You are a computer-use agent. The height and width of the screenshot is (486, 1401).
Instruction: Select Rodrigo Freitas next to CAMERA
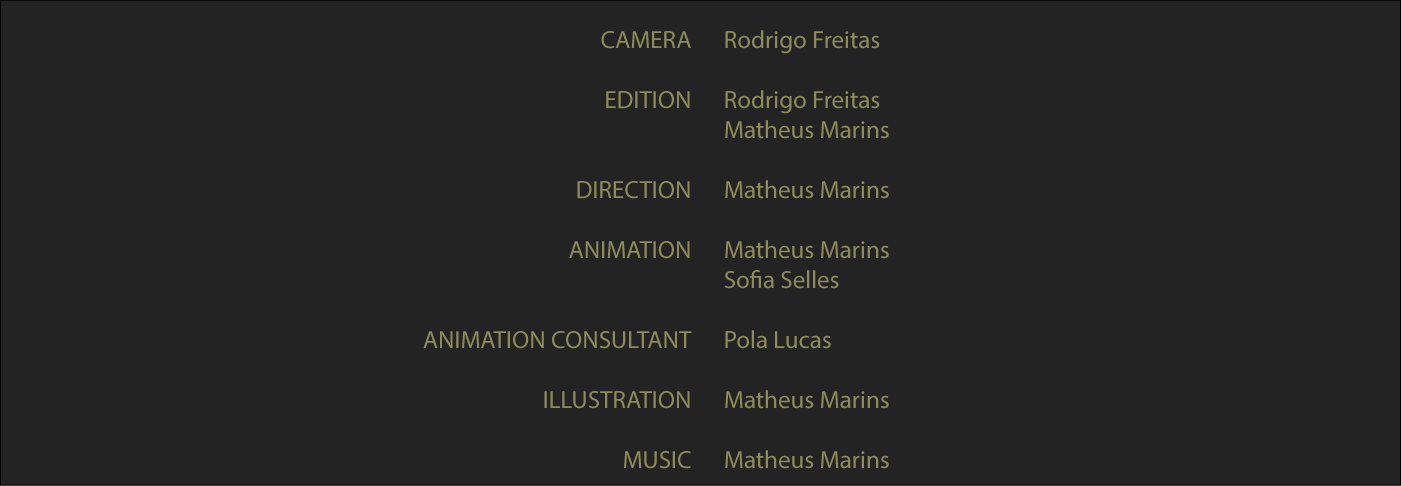[801, 41]
